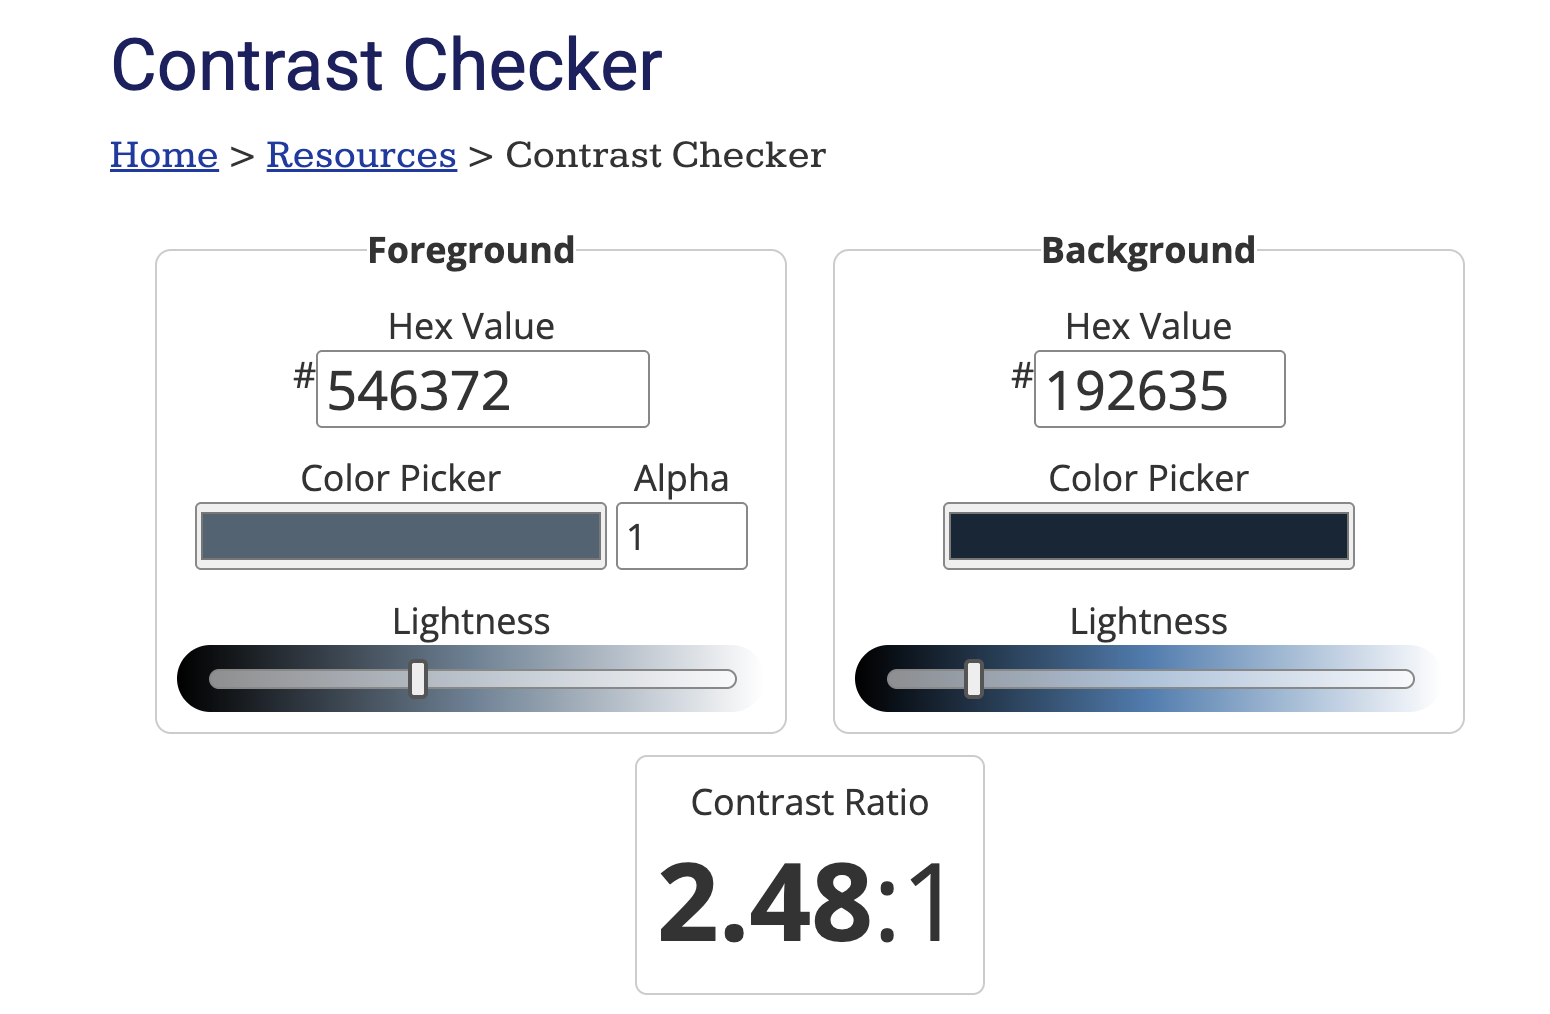This screenshot has height=1014, width=1550.
Task: Click the "Contrast Ratio" label text
Action: 809,802
